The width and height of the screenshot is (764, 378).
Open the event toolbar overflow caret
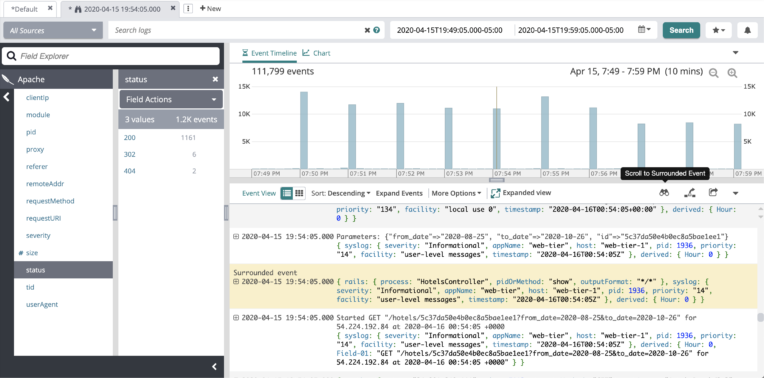point(736,193)
